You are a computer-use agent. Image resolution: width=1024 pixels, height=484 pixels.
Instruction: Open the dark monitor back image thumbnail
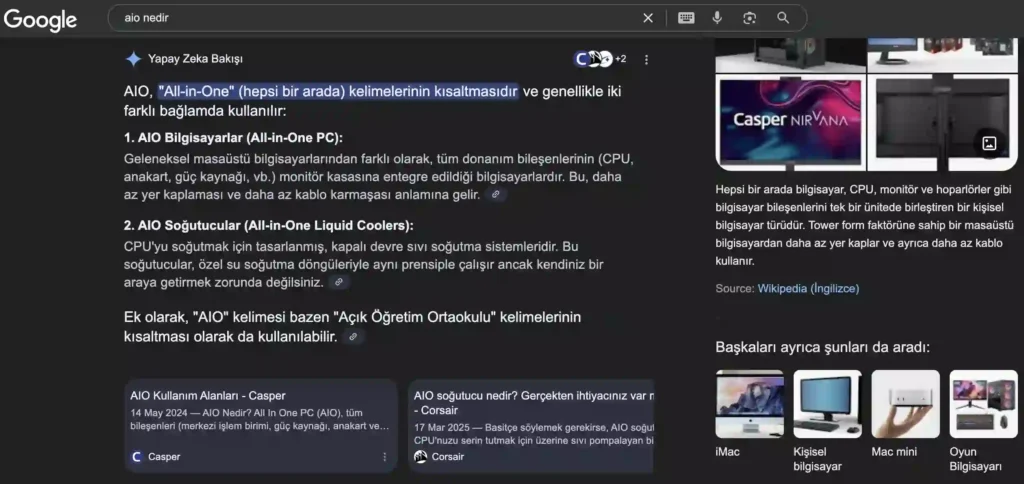pos(942,121)
